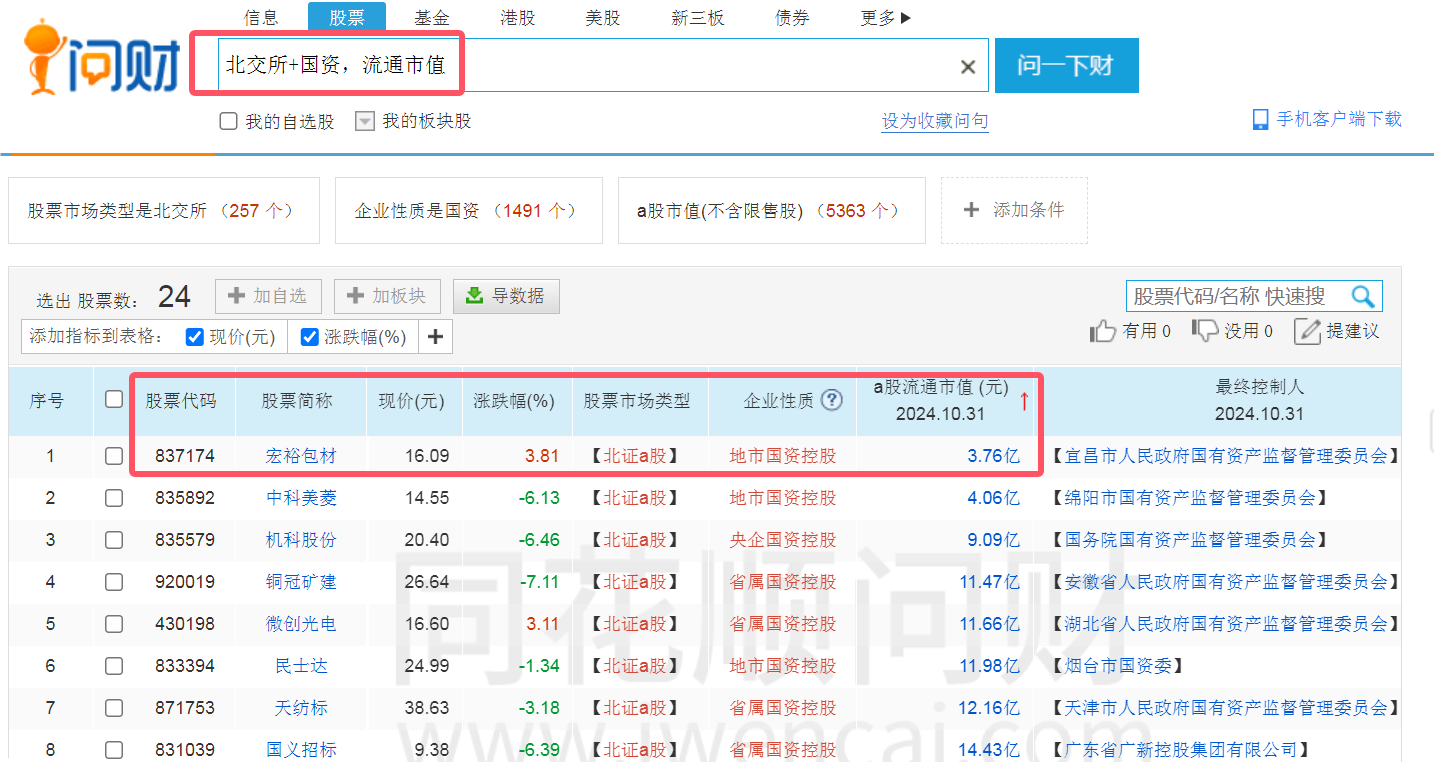Check the select-all checkbox in table header
Image resolution: width=1434 pixels, height=762 pixels.
click(114, 399)
